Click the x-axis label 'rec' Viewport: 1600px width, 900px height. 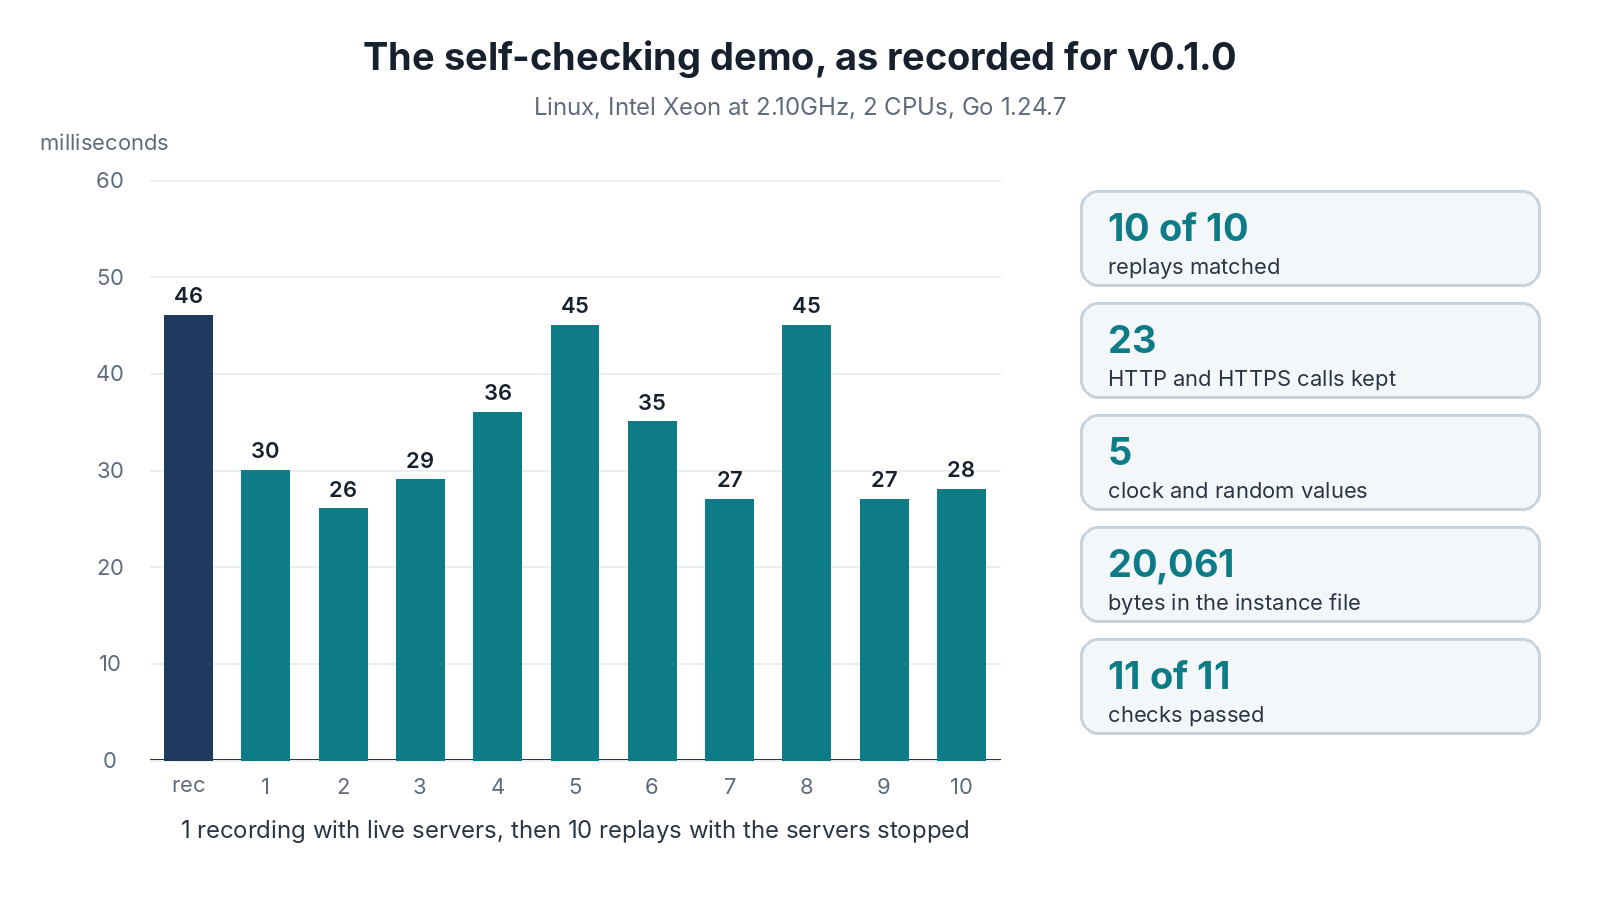coord(188,785)
